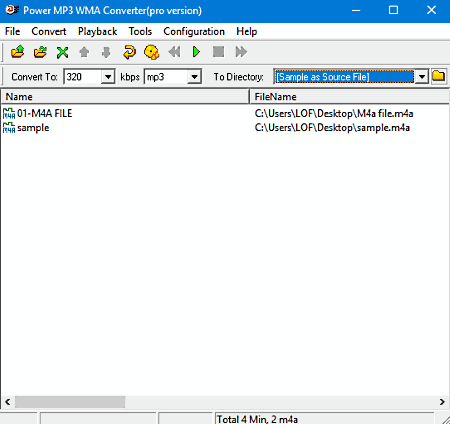Select the 01-M4A FILE row
This screenshot has width=450, height=424.
(45, 113)
